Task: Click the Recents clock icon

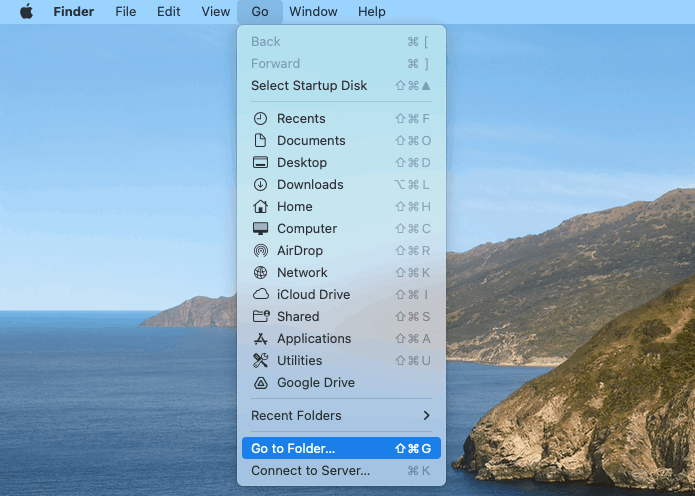Action: point(260,118)
